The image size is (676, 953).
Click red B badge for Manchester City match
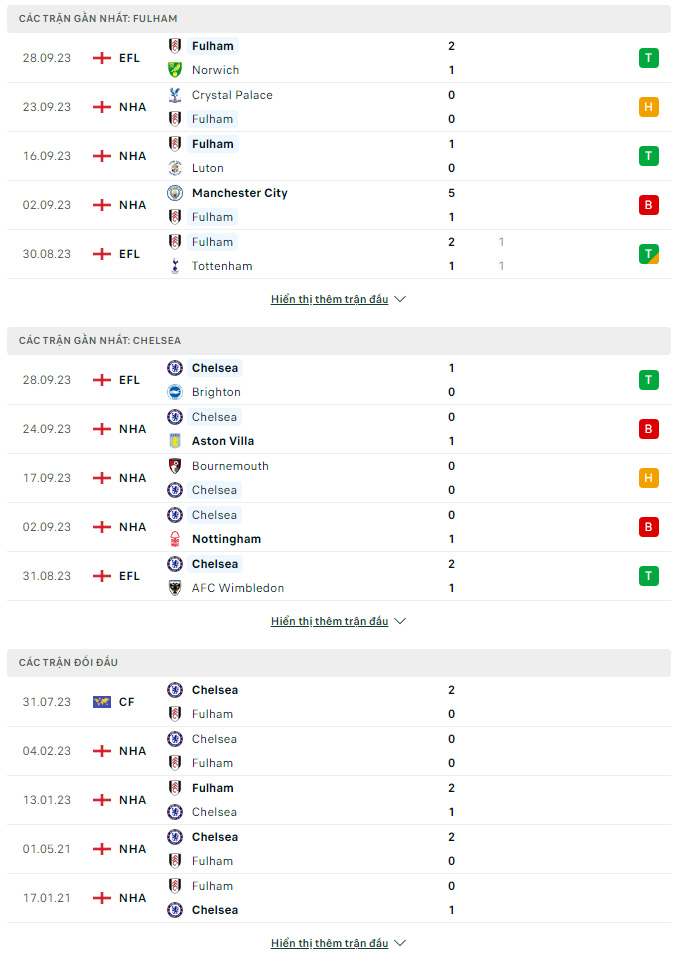[649, 205]
